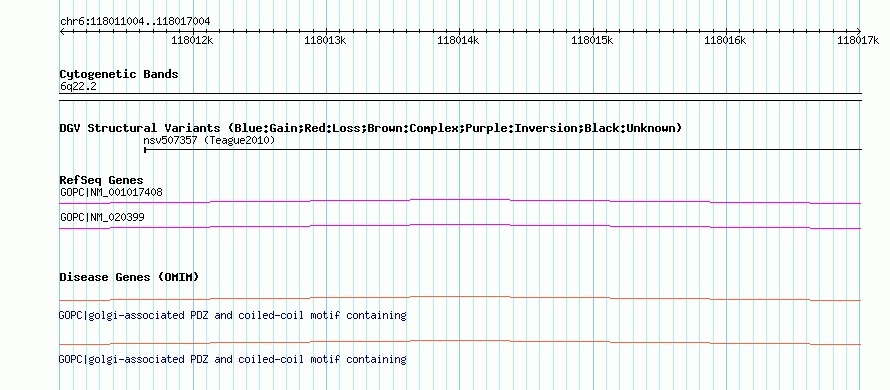890x390 pixels.
Task: Select the chr6:118011004..118017004 region label
Action: pyautogui.click(x=135, y=21)
